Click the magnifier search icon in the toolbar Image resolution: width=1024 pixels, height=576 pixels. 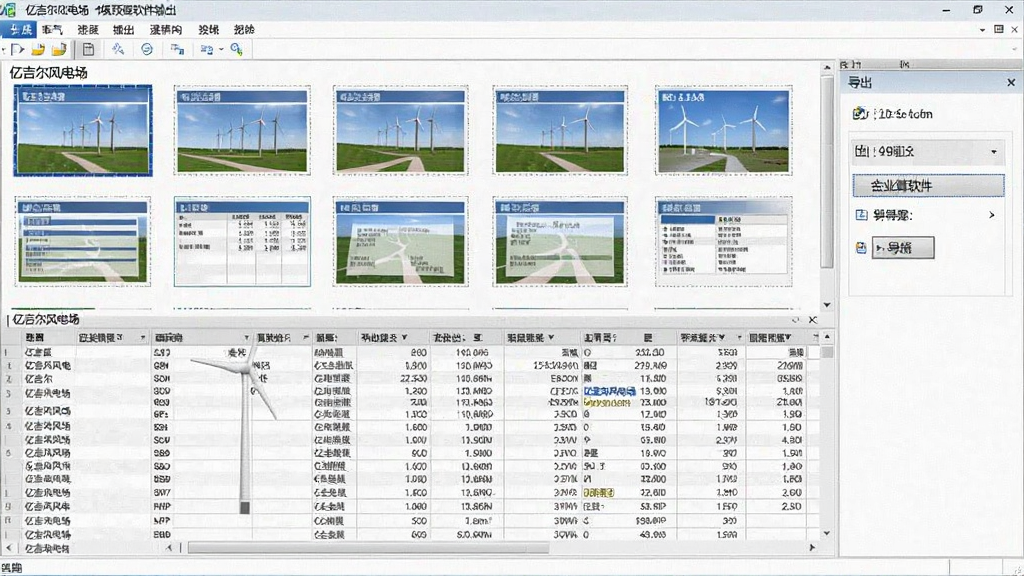(x=236, y=49)
